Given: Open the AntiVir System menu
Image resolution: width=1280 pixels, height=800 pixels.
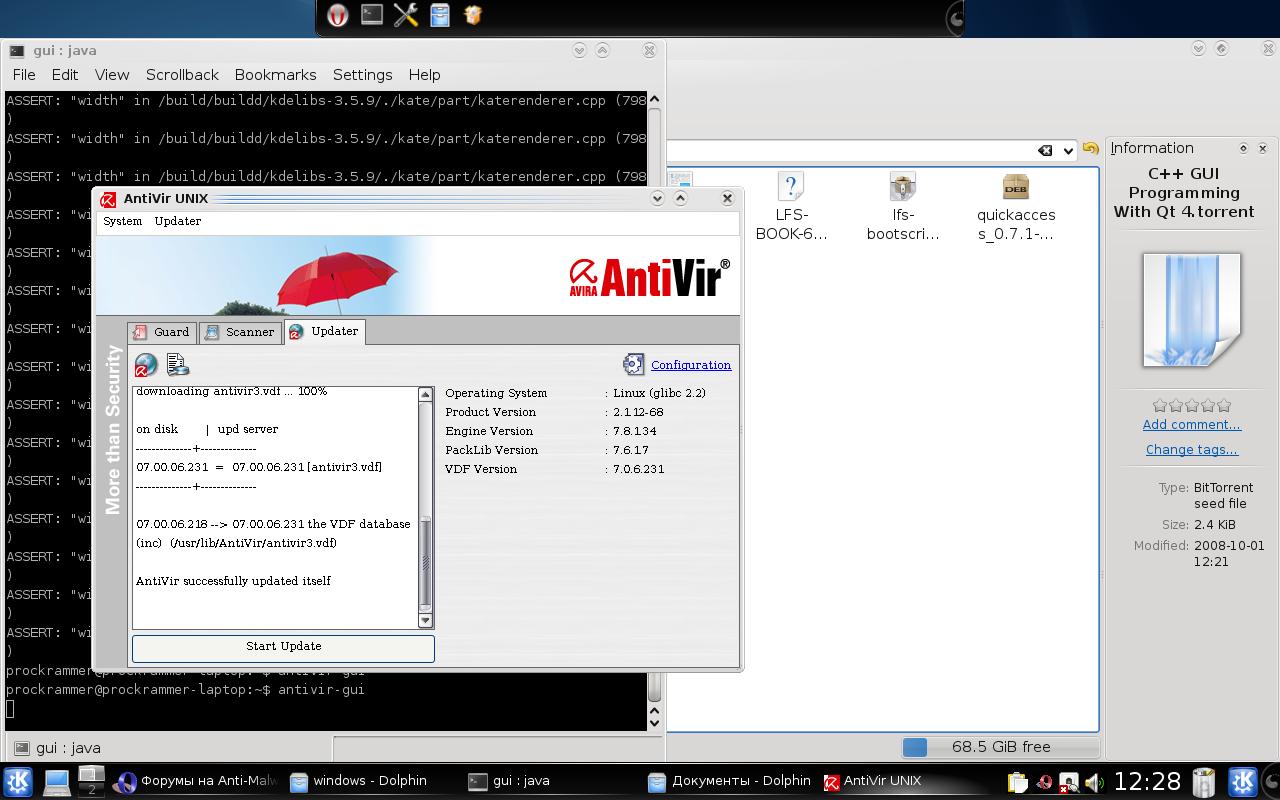Looking at the screenshot, I should (123, 221).
